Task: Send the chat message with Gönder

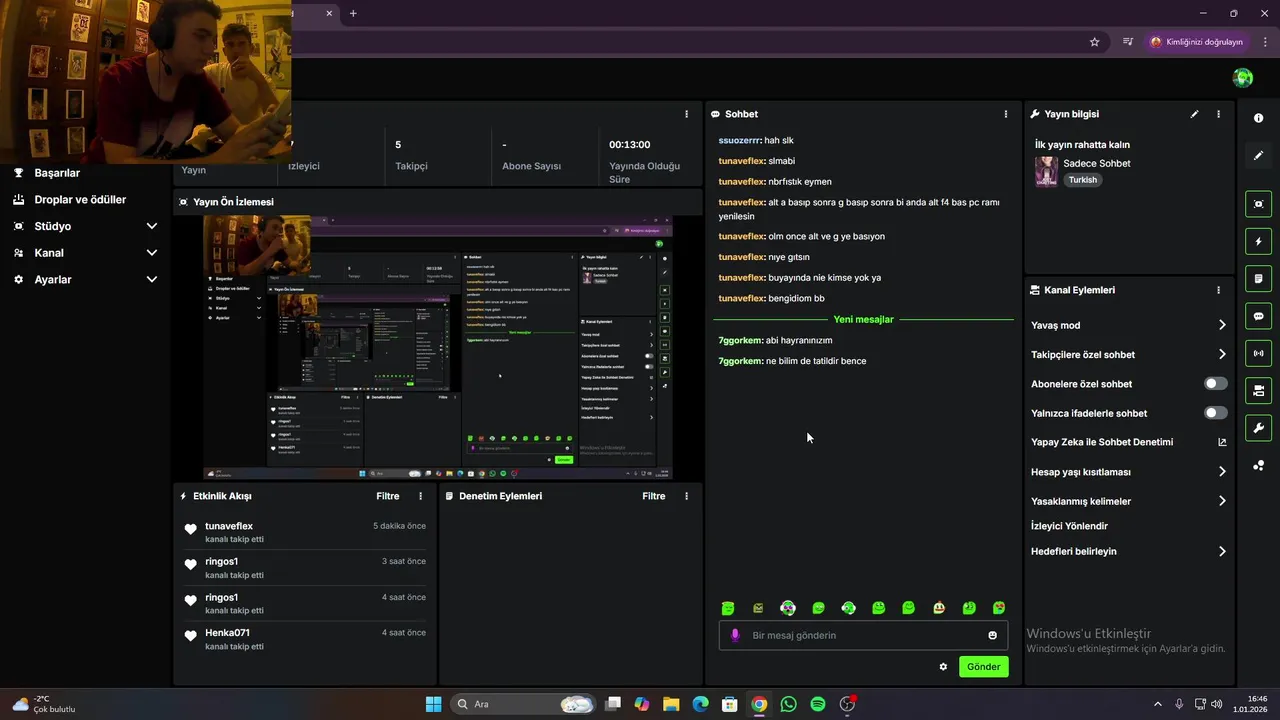Action: click(x=983, y=667)
